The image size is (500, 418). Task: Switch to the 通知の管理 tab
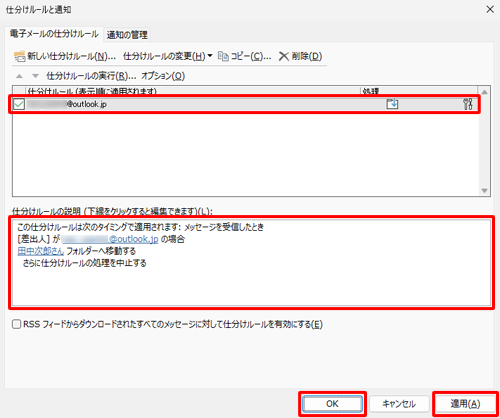pos(127,35)
